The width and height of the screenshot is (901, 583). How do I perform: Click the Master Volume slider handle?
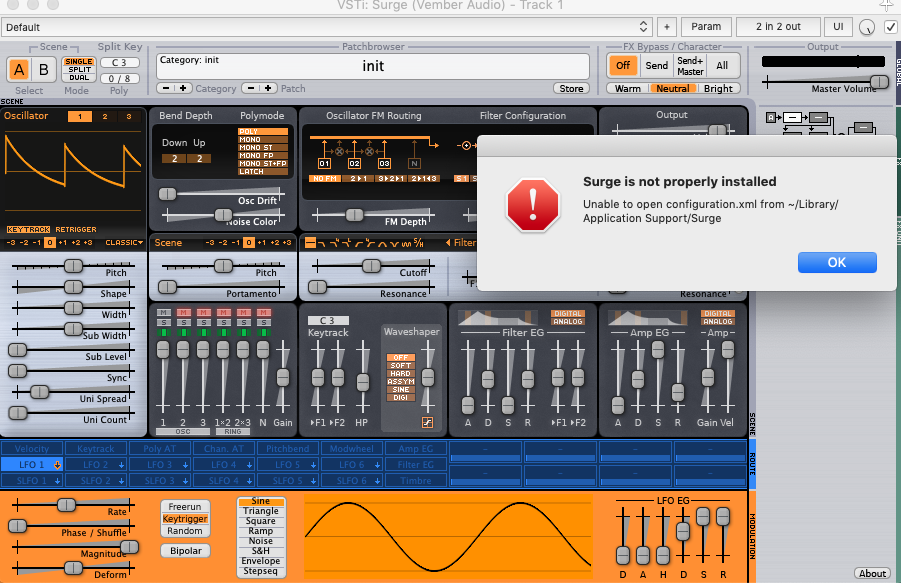click(879, 82)
